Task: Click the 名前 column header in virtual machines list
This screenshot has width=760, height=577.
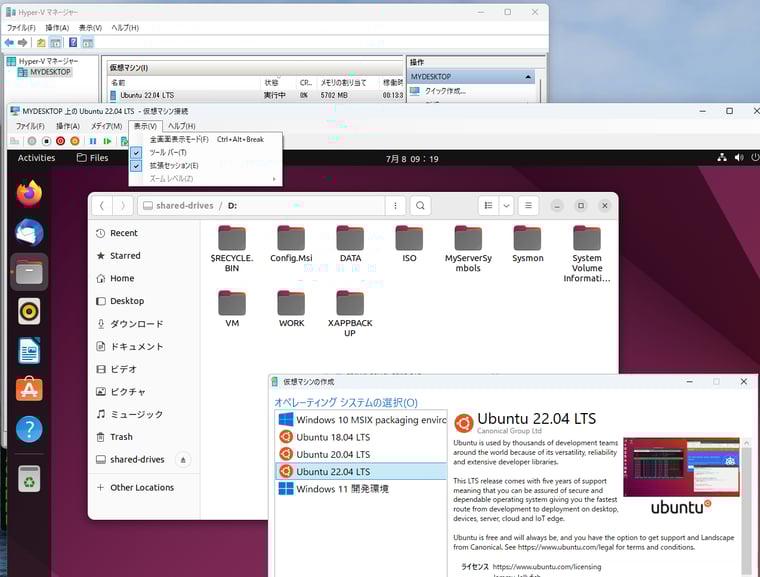Action: point(184,83)
